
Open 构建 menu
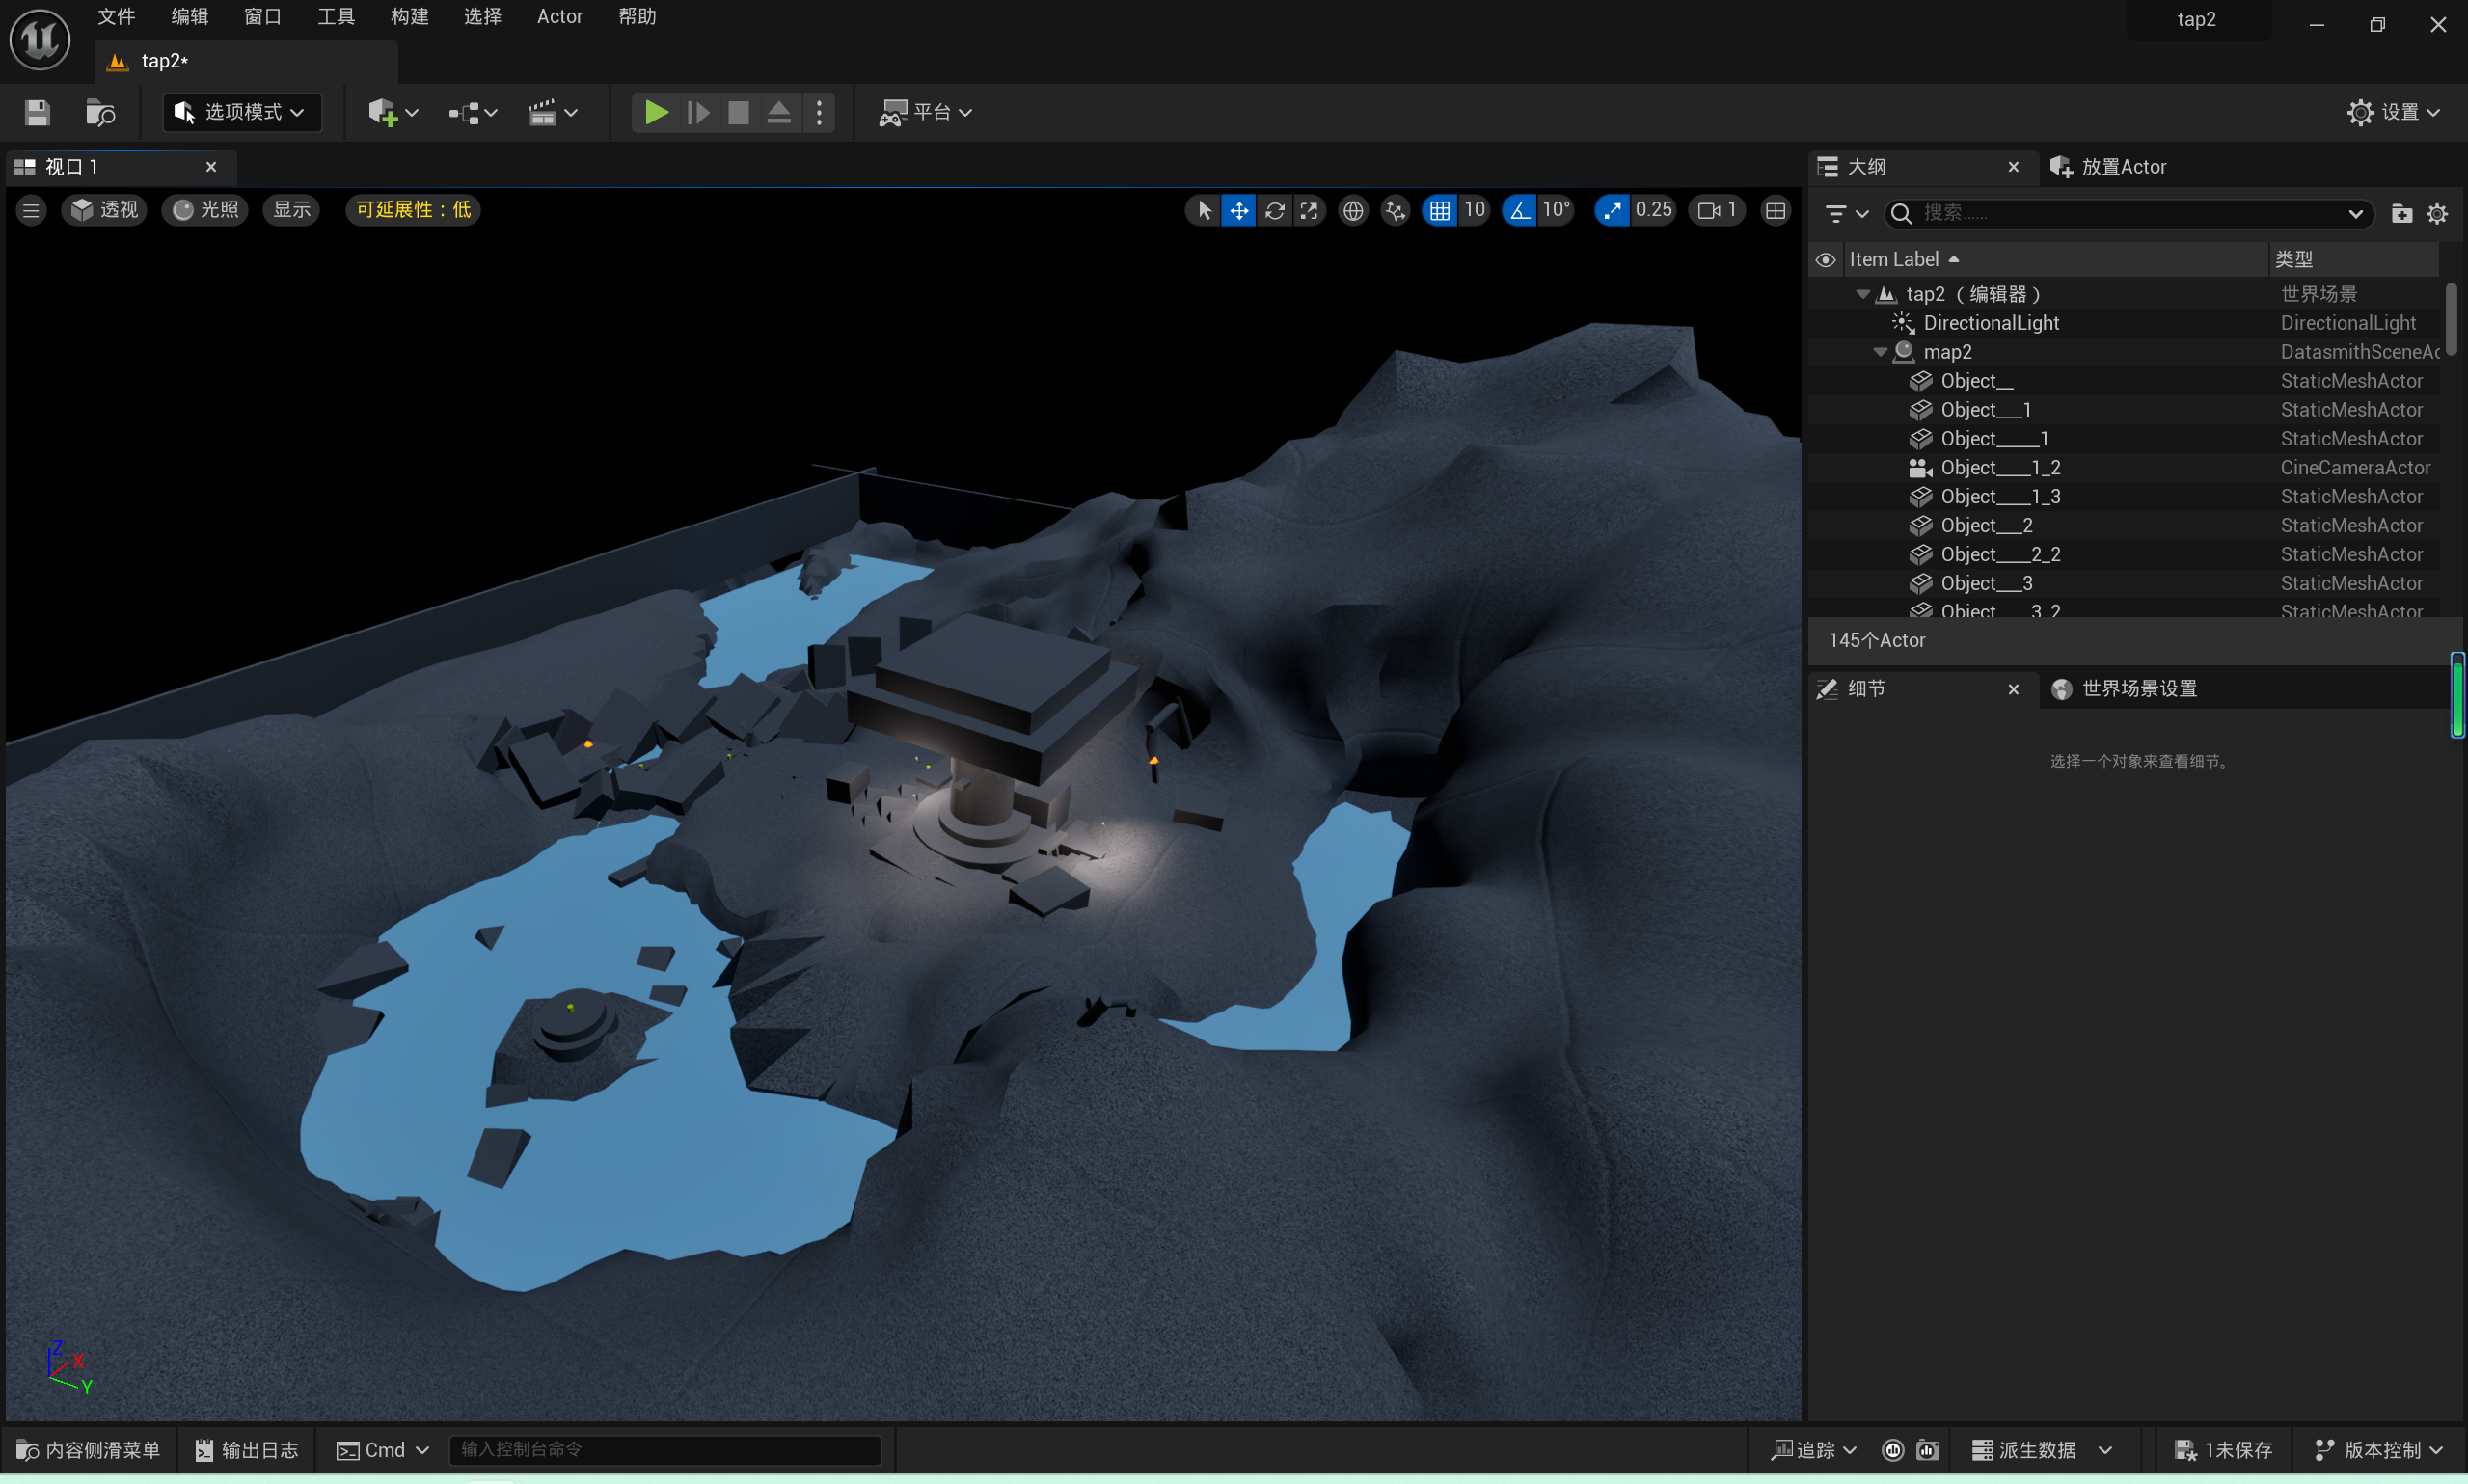[409, 17]
